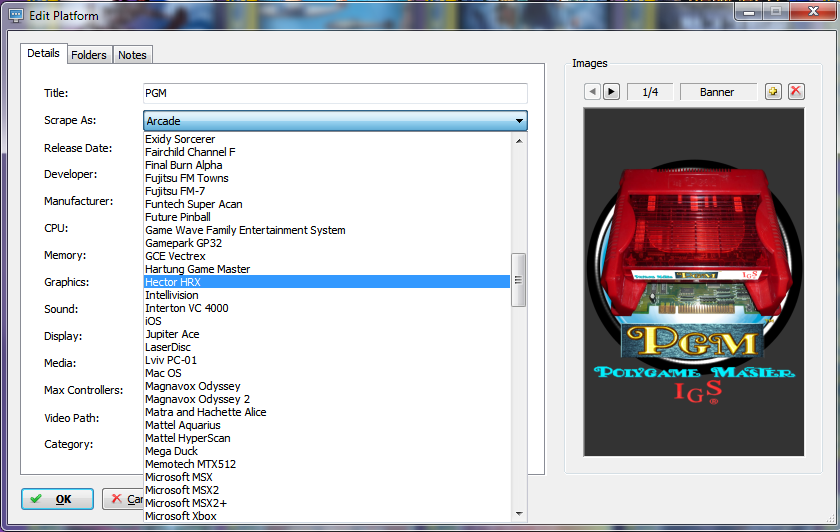
Task: Show the next platform image
Action: 611,92
